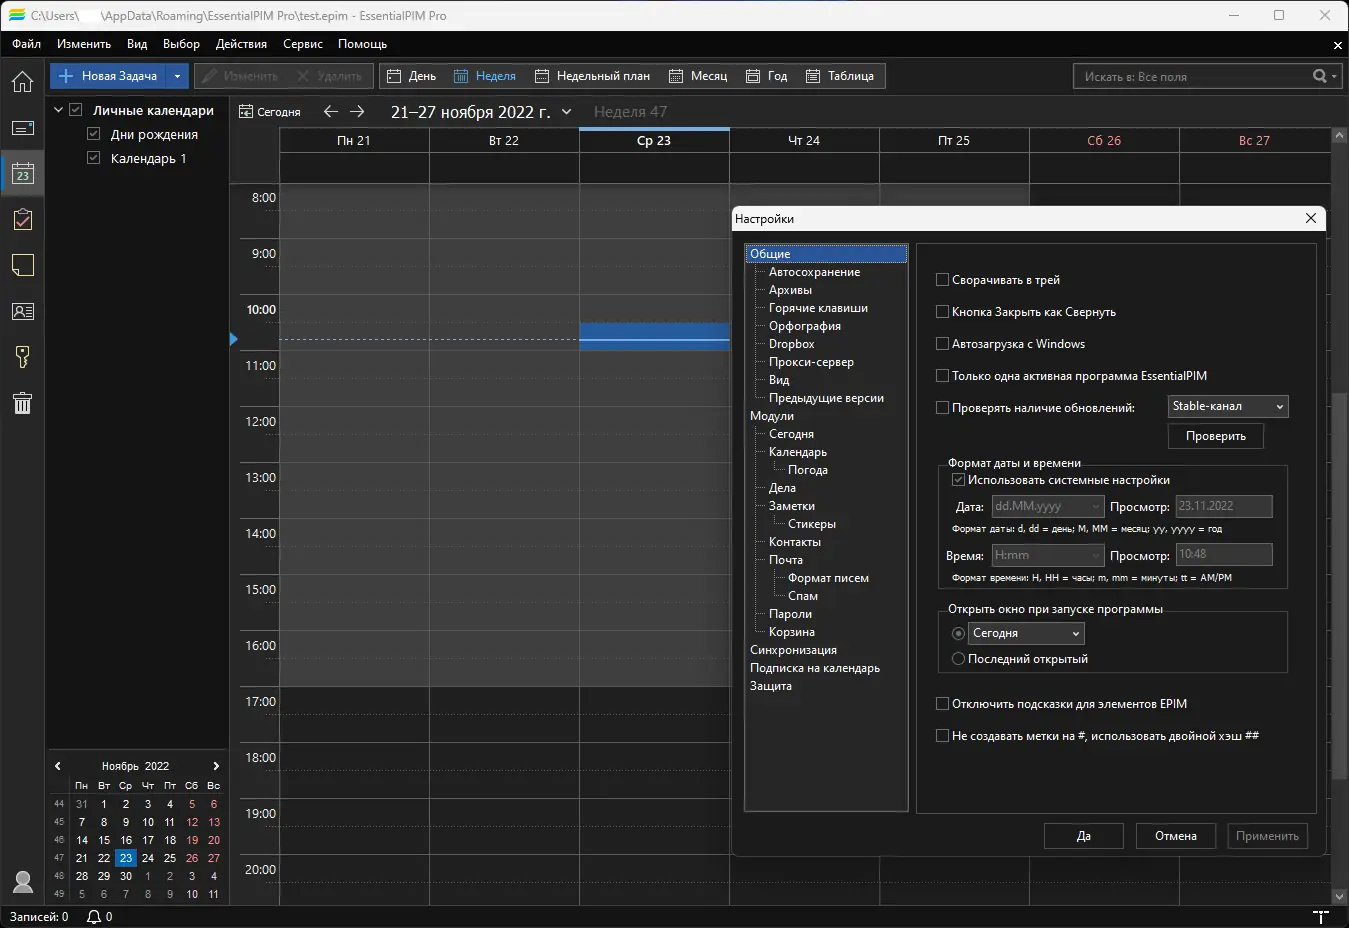Open the Passwords key icon

(x=22, y=357)
